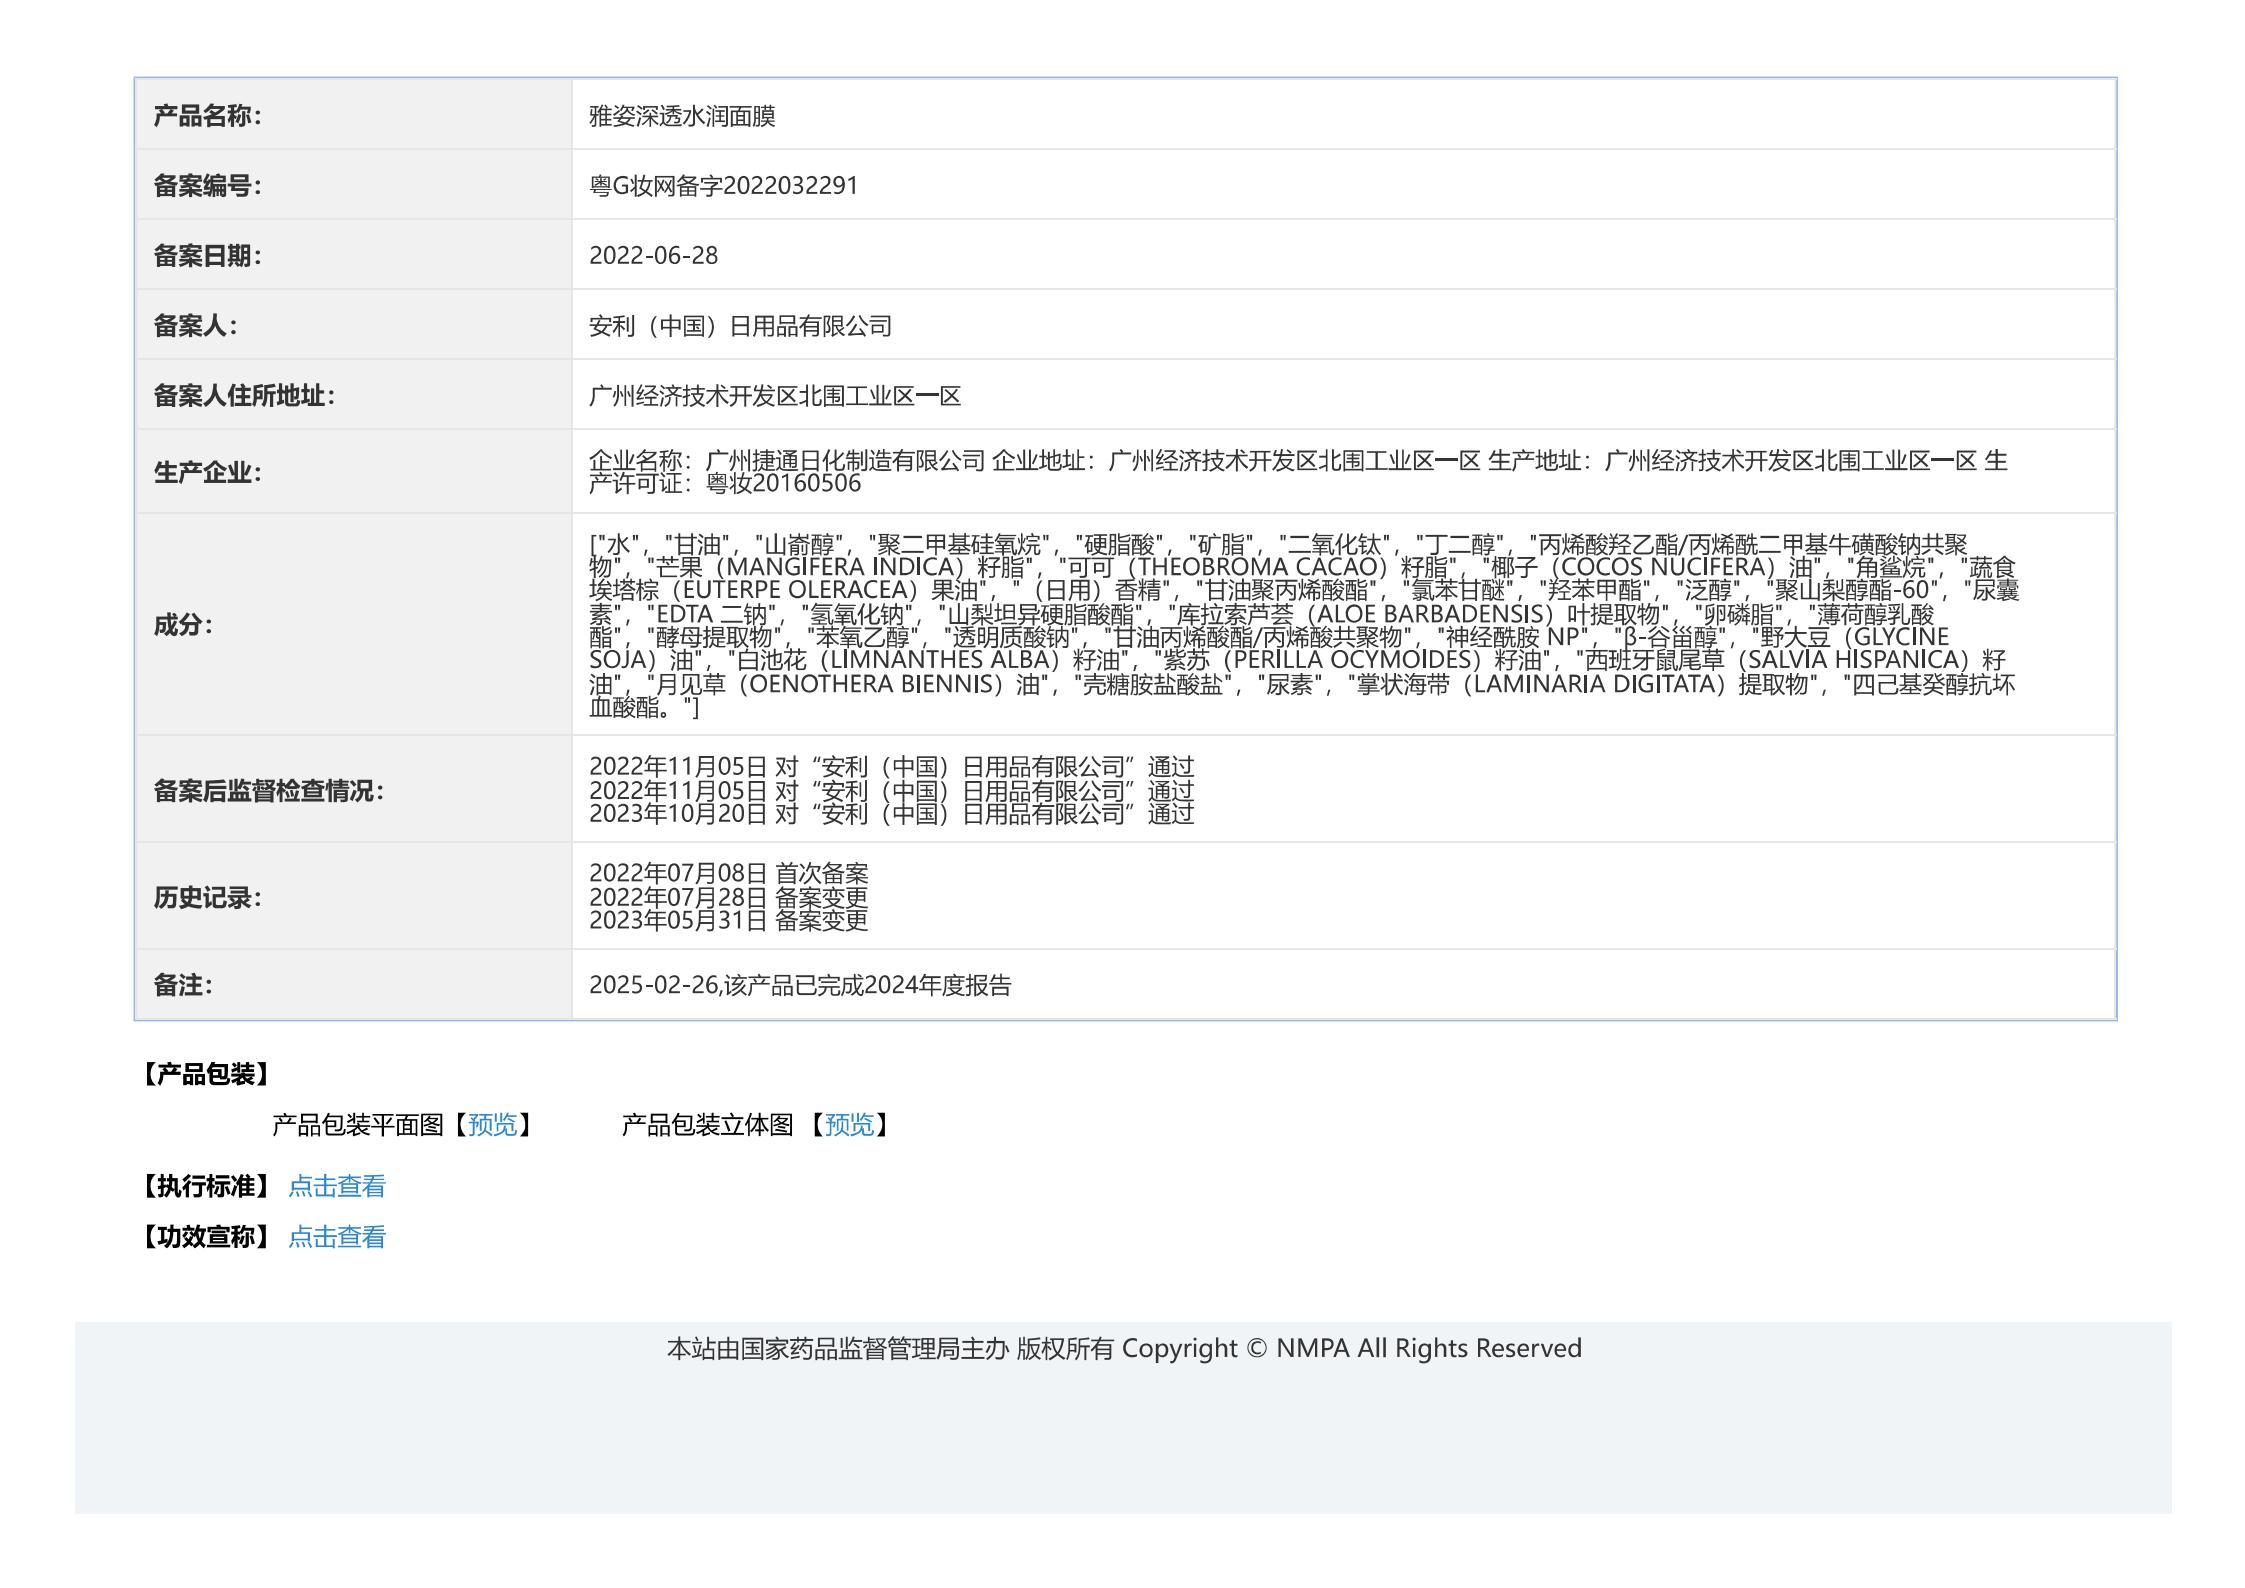This screenshot has height=1588, width=2245.
Task: Click the 2022年07月08日 首次备案 history entry
Action: 728,874
